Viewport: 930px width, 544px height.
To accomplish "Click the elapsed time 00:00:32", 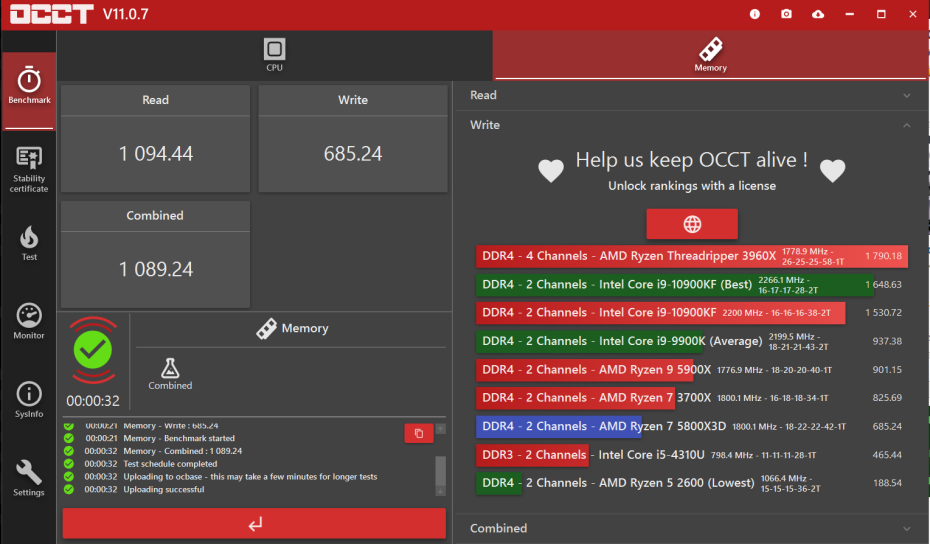I will [x=93, y=401].
